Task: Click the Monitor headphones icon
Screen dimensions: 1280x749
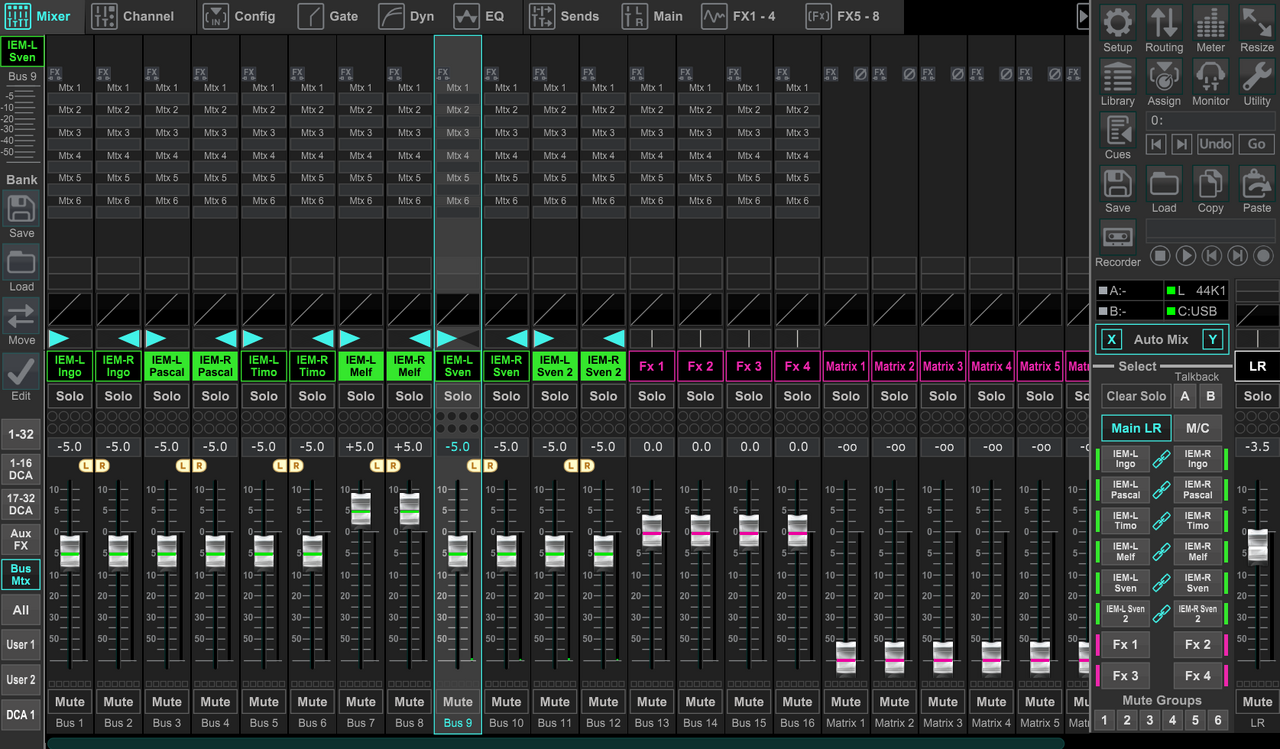Action: (1210, 78)
